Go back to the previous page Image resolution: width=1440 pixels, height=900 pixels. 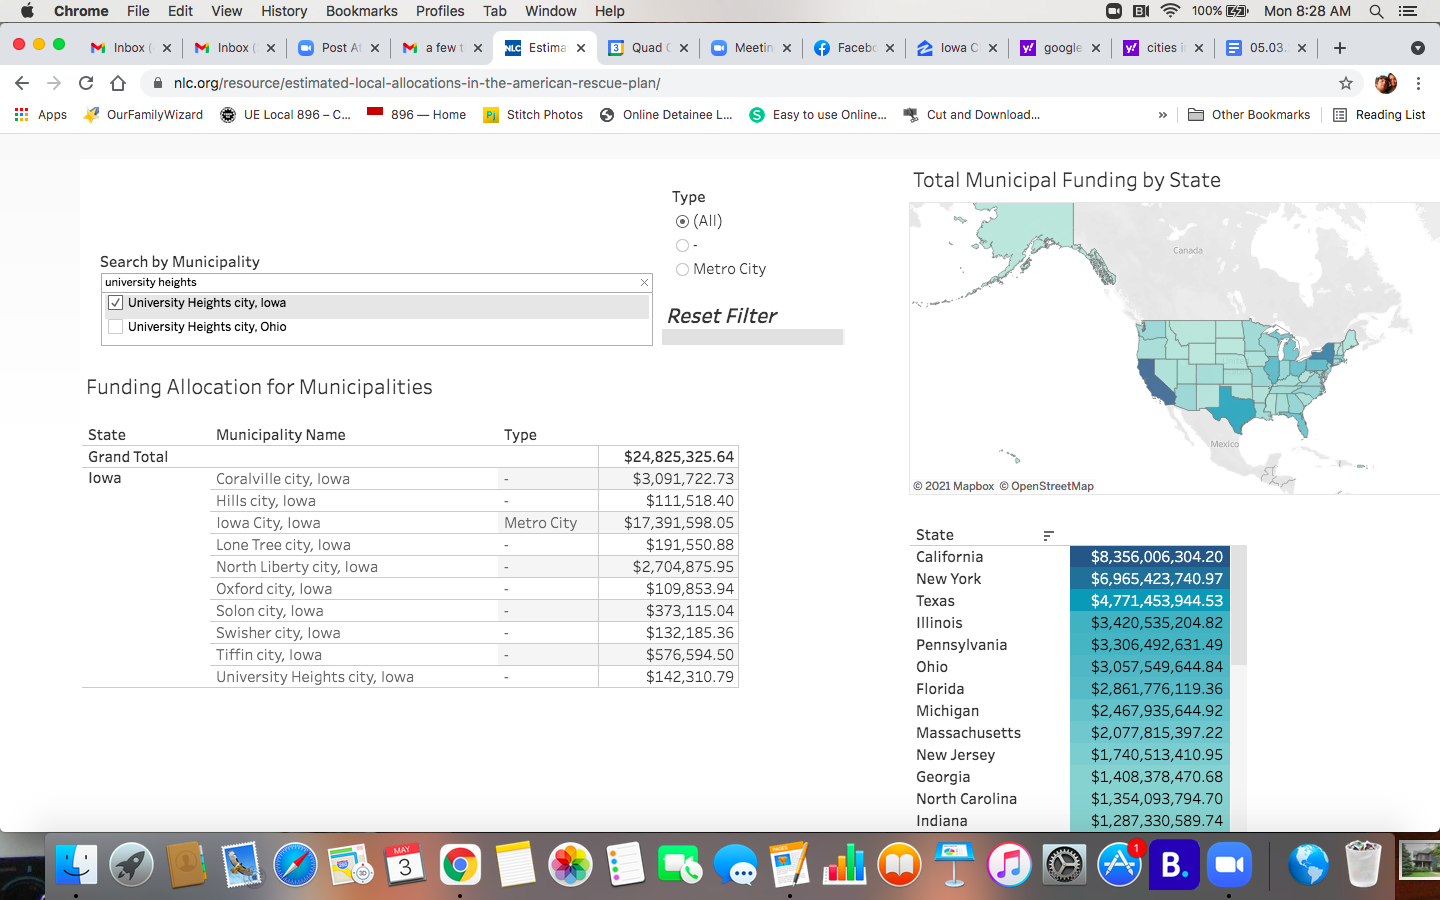click(x=22, y=83)
